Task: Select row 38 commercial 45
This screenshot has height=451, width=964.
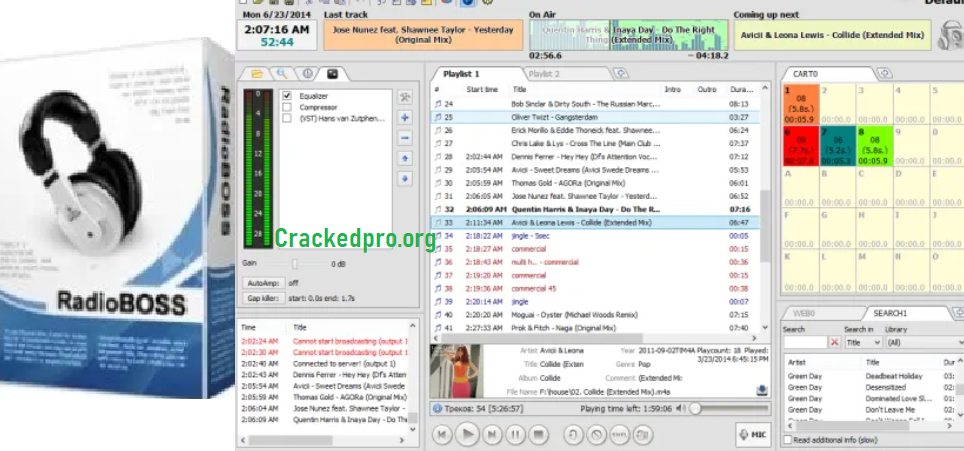Action: tap(595, 289)
